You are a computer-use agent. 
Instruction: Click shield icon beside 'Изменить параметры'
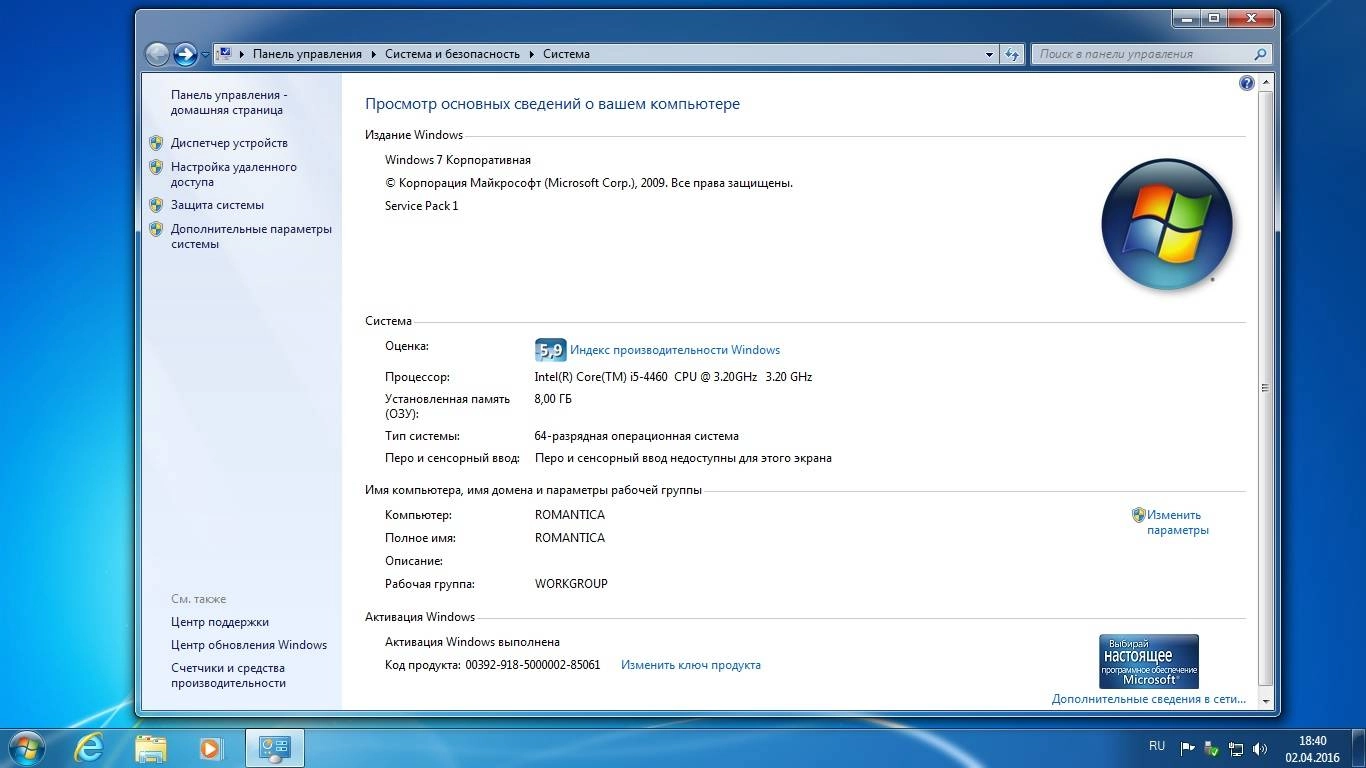(1138, 515)
